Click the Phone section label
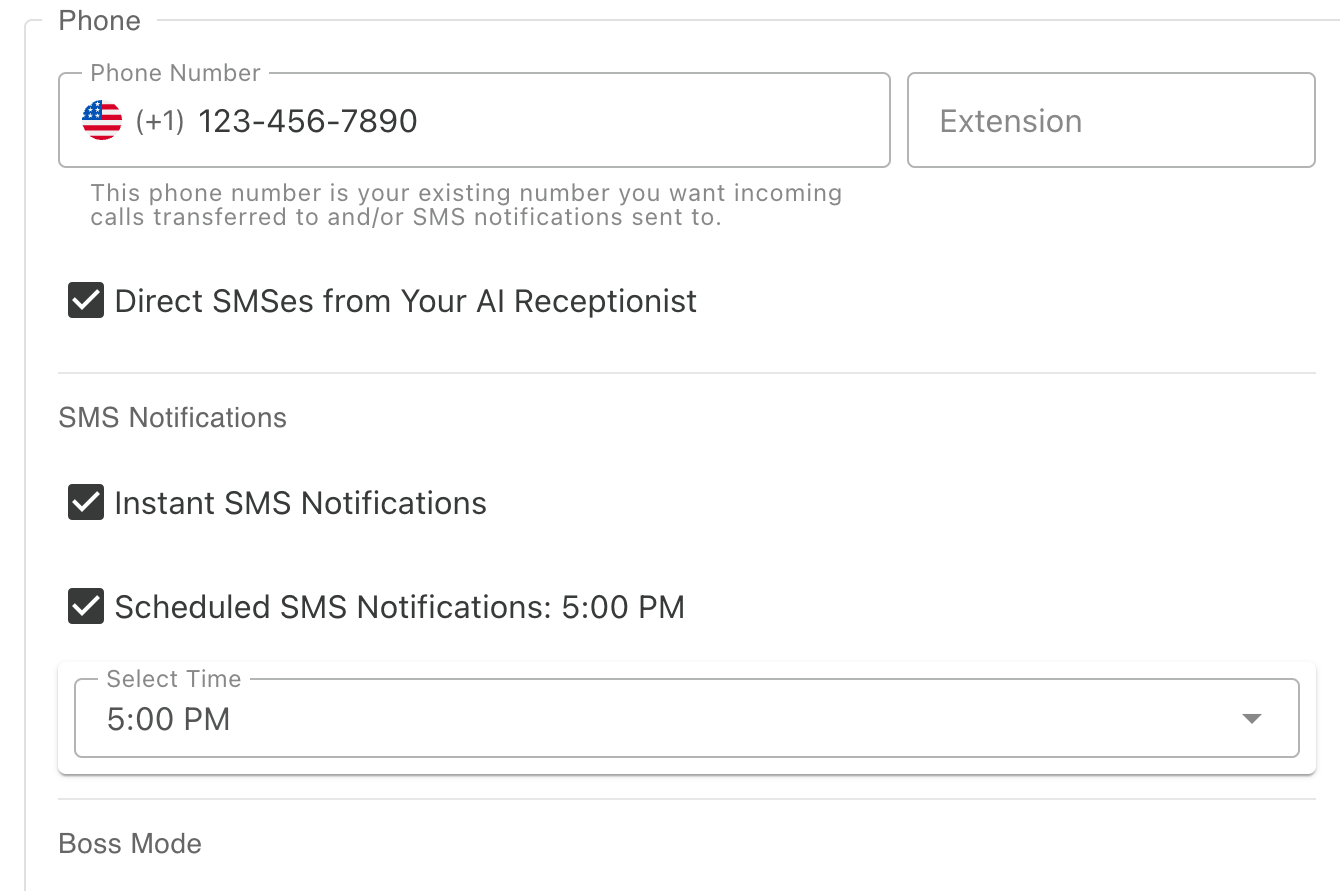Viewport: 1340px width, 891px height. click(x=99, y=20)
